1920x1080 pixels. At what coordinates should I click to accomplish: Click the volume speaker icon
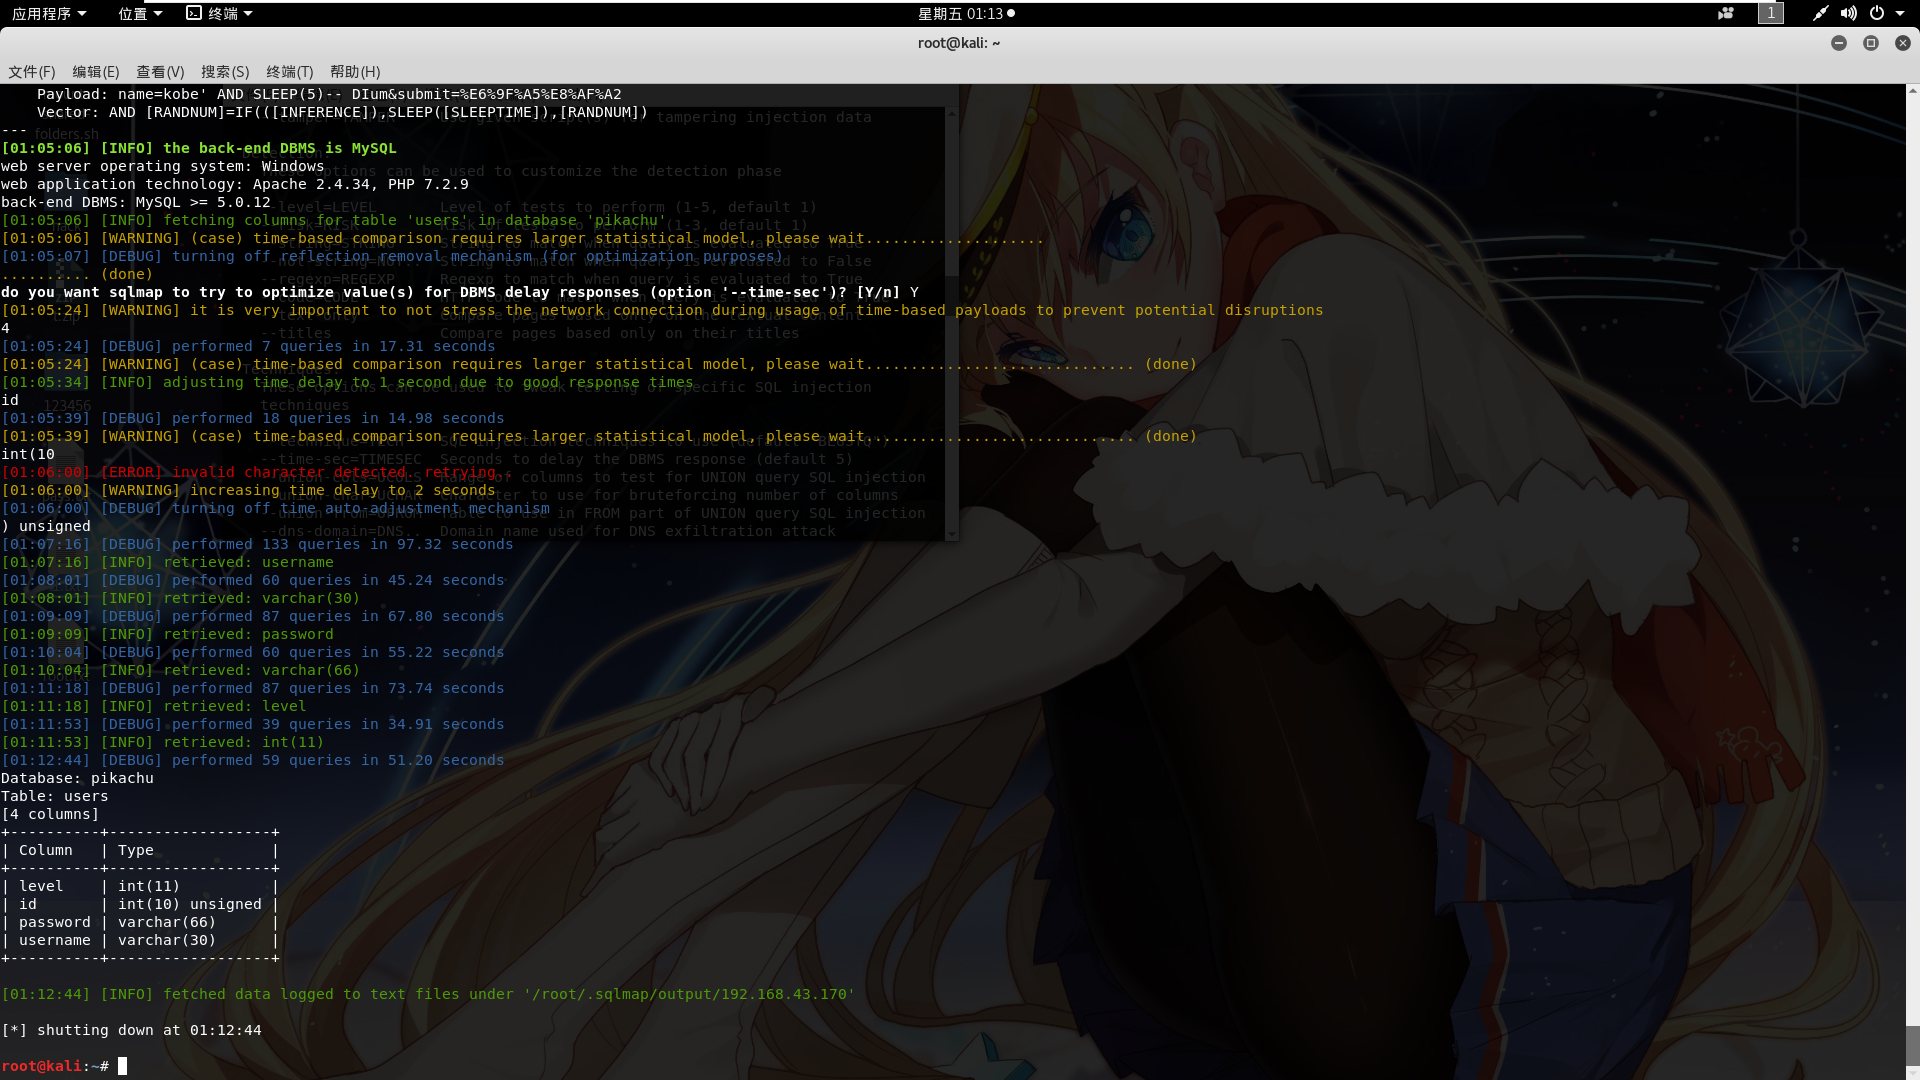(x=1848, y=13)
